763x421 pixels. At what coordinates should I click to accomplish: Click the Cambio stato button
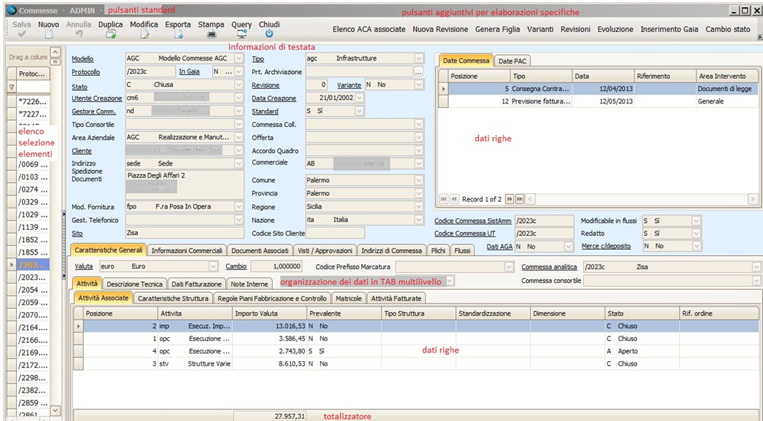(x=727, y=29)
